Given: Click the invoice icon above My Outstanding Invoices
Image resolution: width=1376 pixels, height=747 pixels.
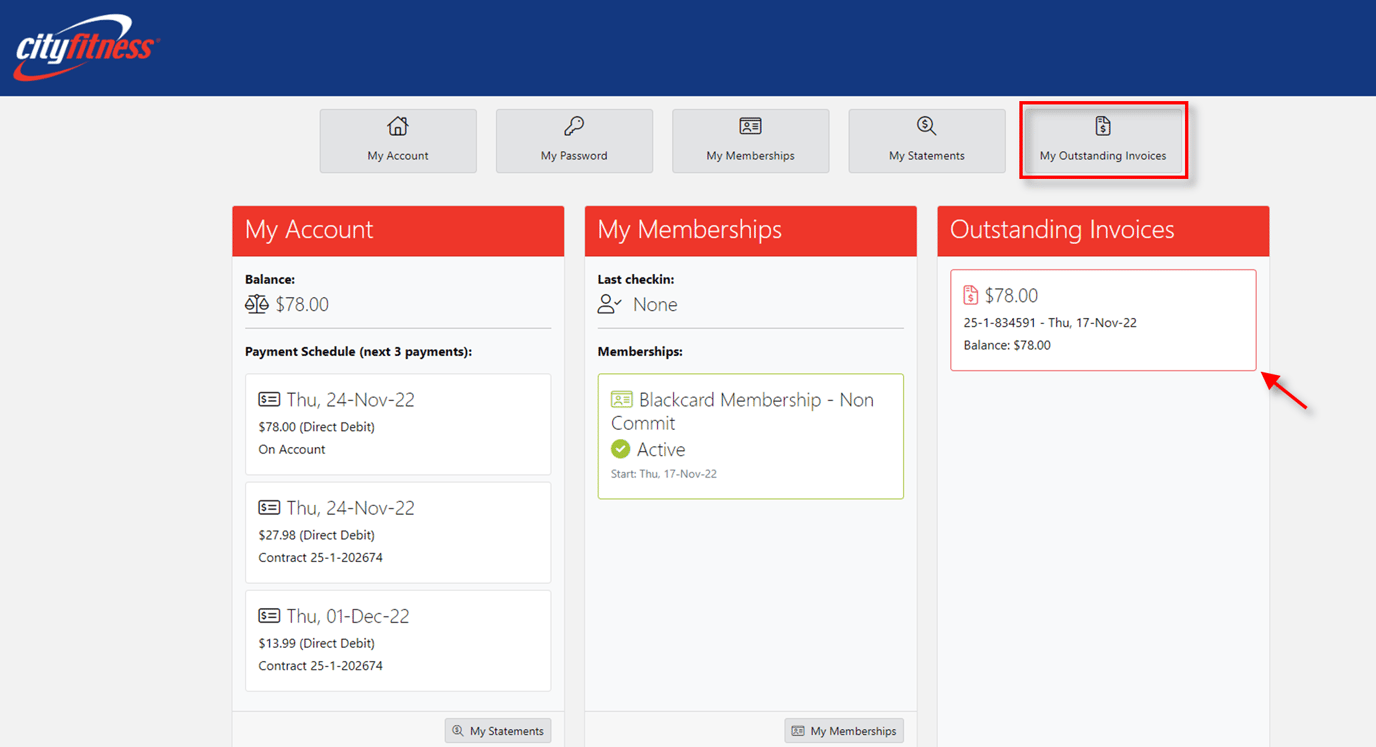Looking at the screenshot, I should click(1102, 126).
